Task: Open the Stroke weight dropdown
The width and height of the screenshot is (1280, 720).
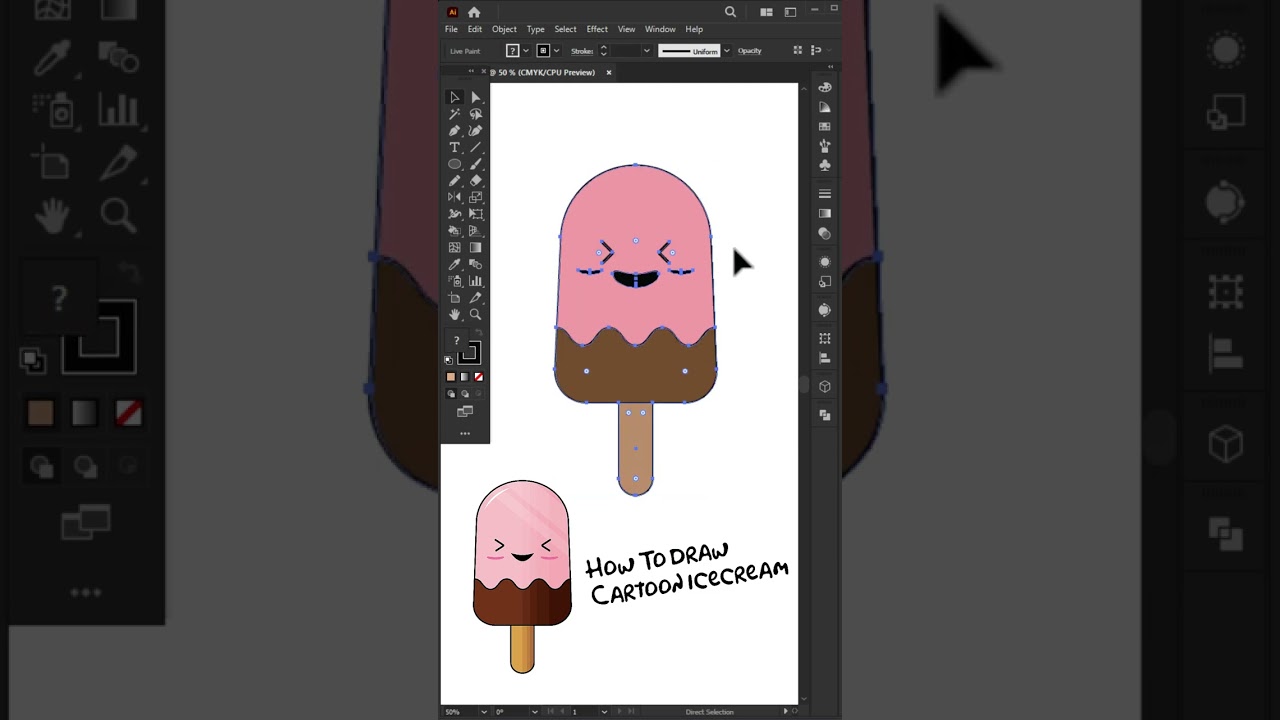Action: [x=647, y=51]
